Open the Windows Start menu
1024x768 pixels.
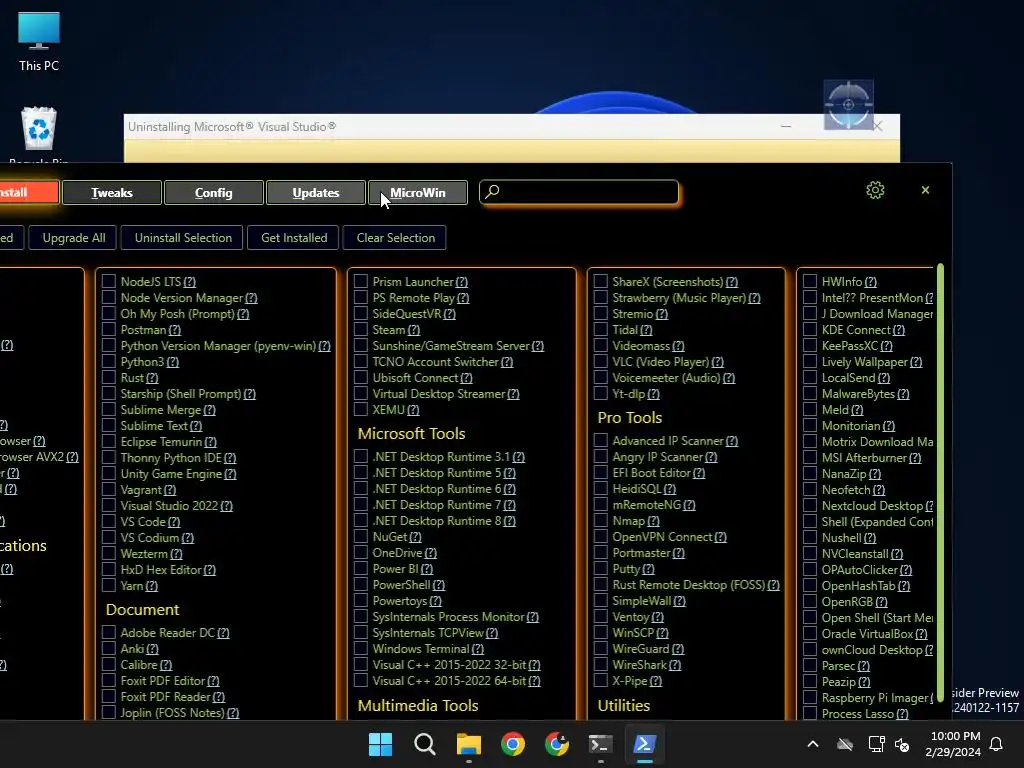tap(380, 744)
